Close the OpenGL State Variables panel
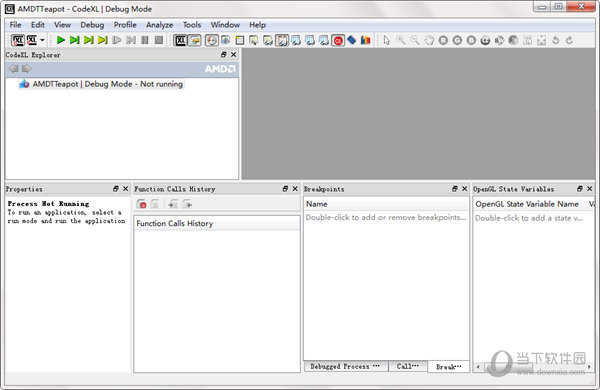Viewport: 600px width, 390px height. click(590, 189)
